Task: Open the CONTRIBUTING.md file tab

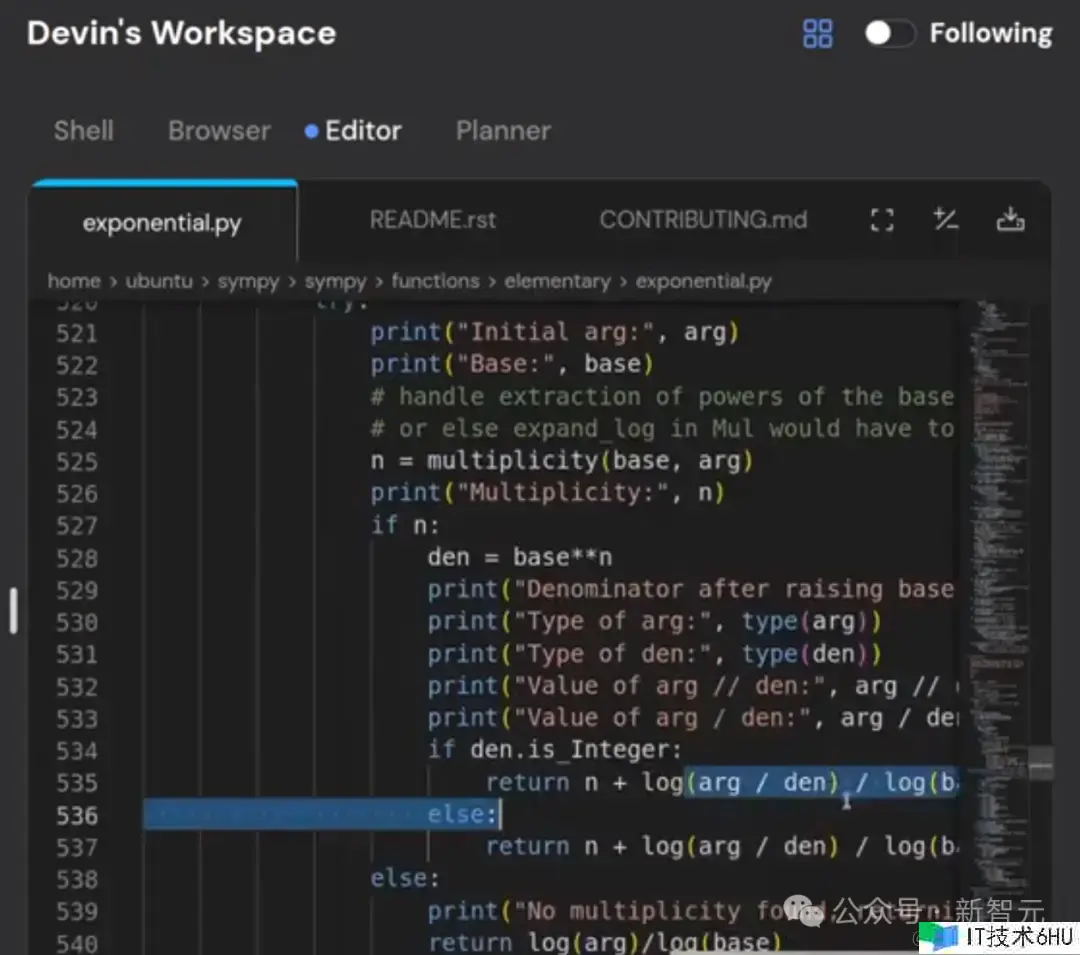Action: 702,221
